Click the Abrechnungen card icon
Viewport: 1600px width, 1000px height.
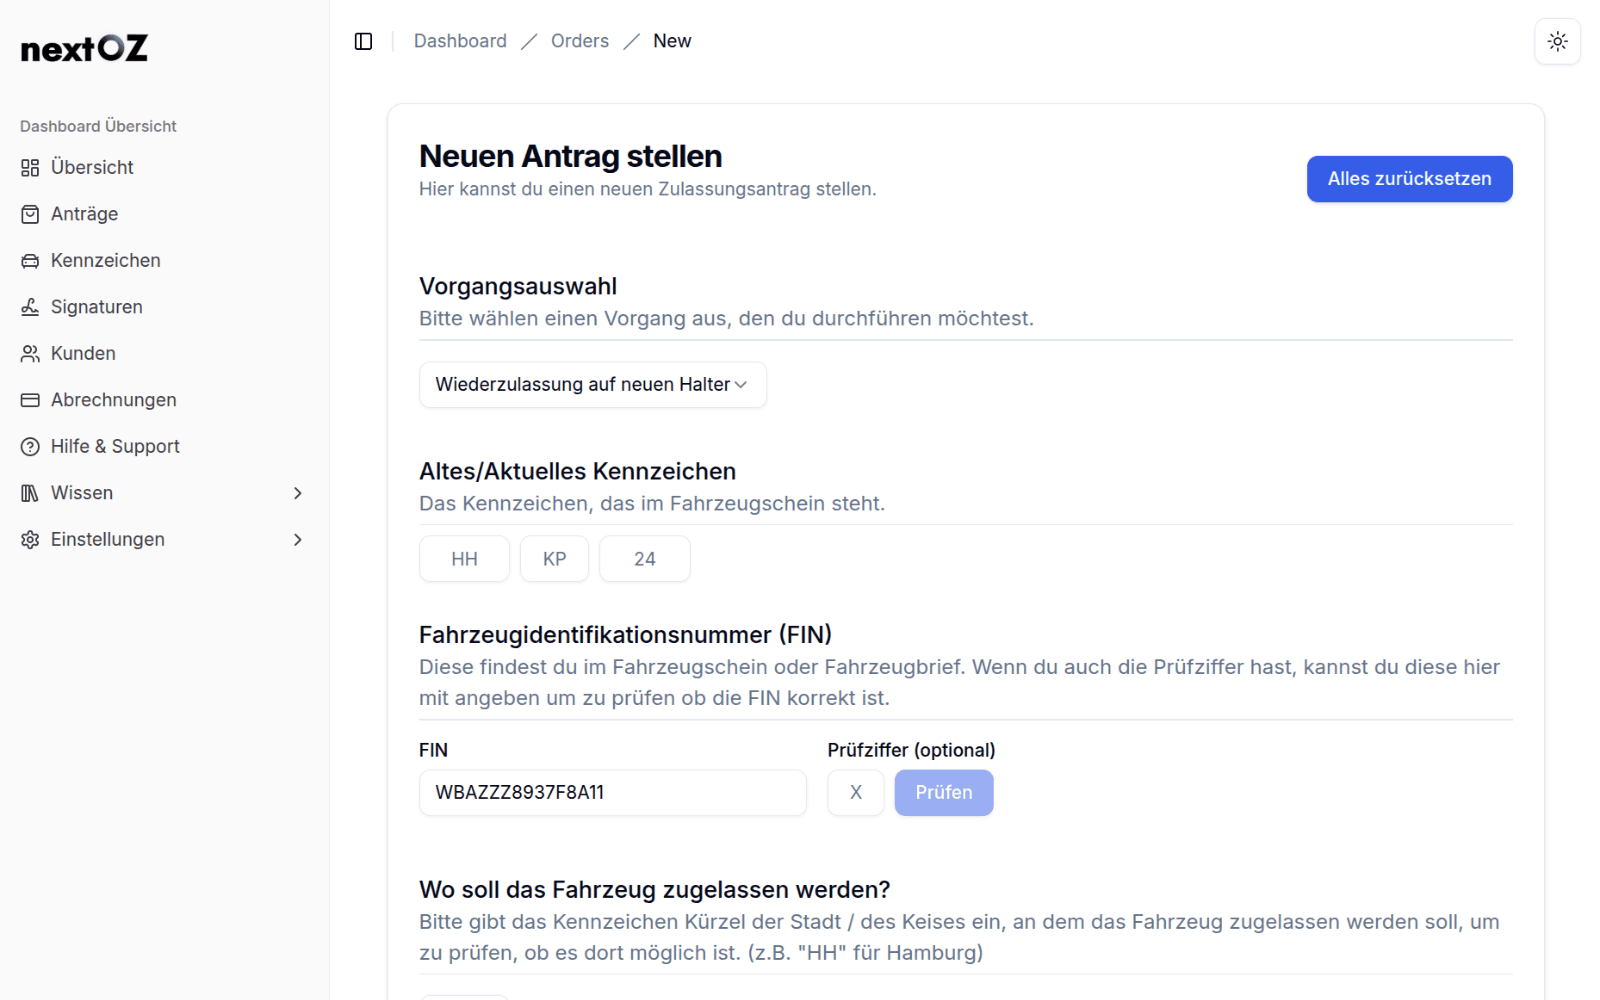pos(30,399)
